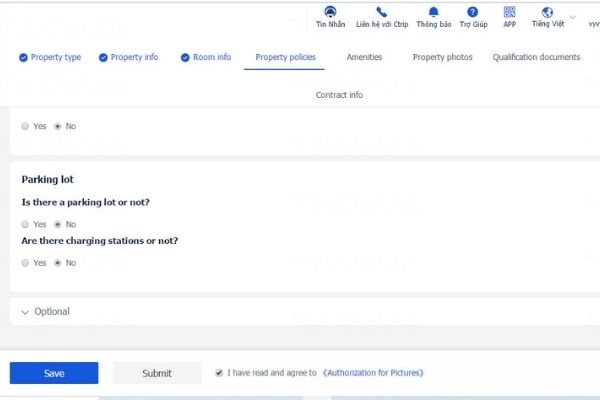Switch to the Amenities tab
Image resolution: width=600 pixels, height=400 pixels.
(364, 58)
